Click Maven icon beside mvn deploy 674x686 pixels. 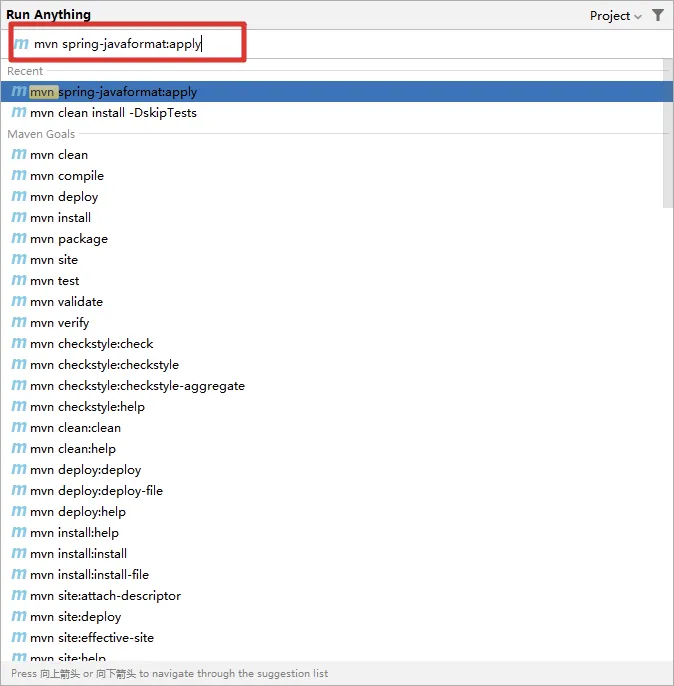[19, 196]
